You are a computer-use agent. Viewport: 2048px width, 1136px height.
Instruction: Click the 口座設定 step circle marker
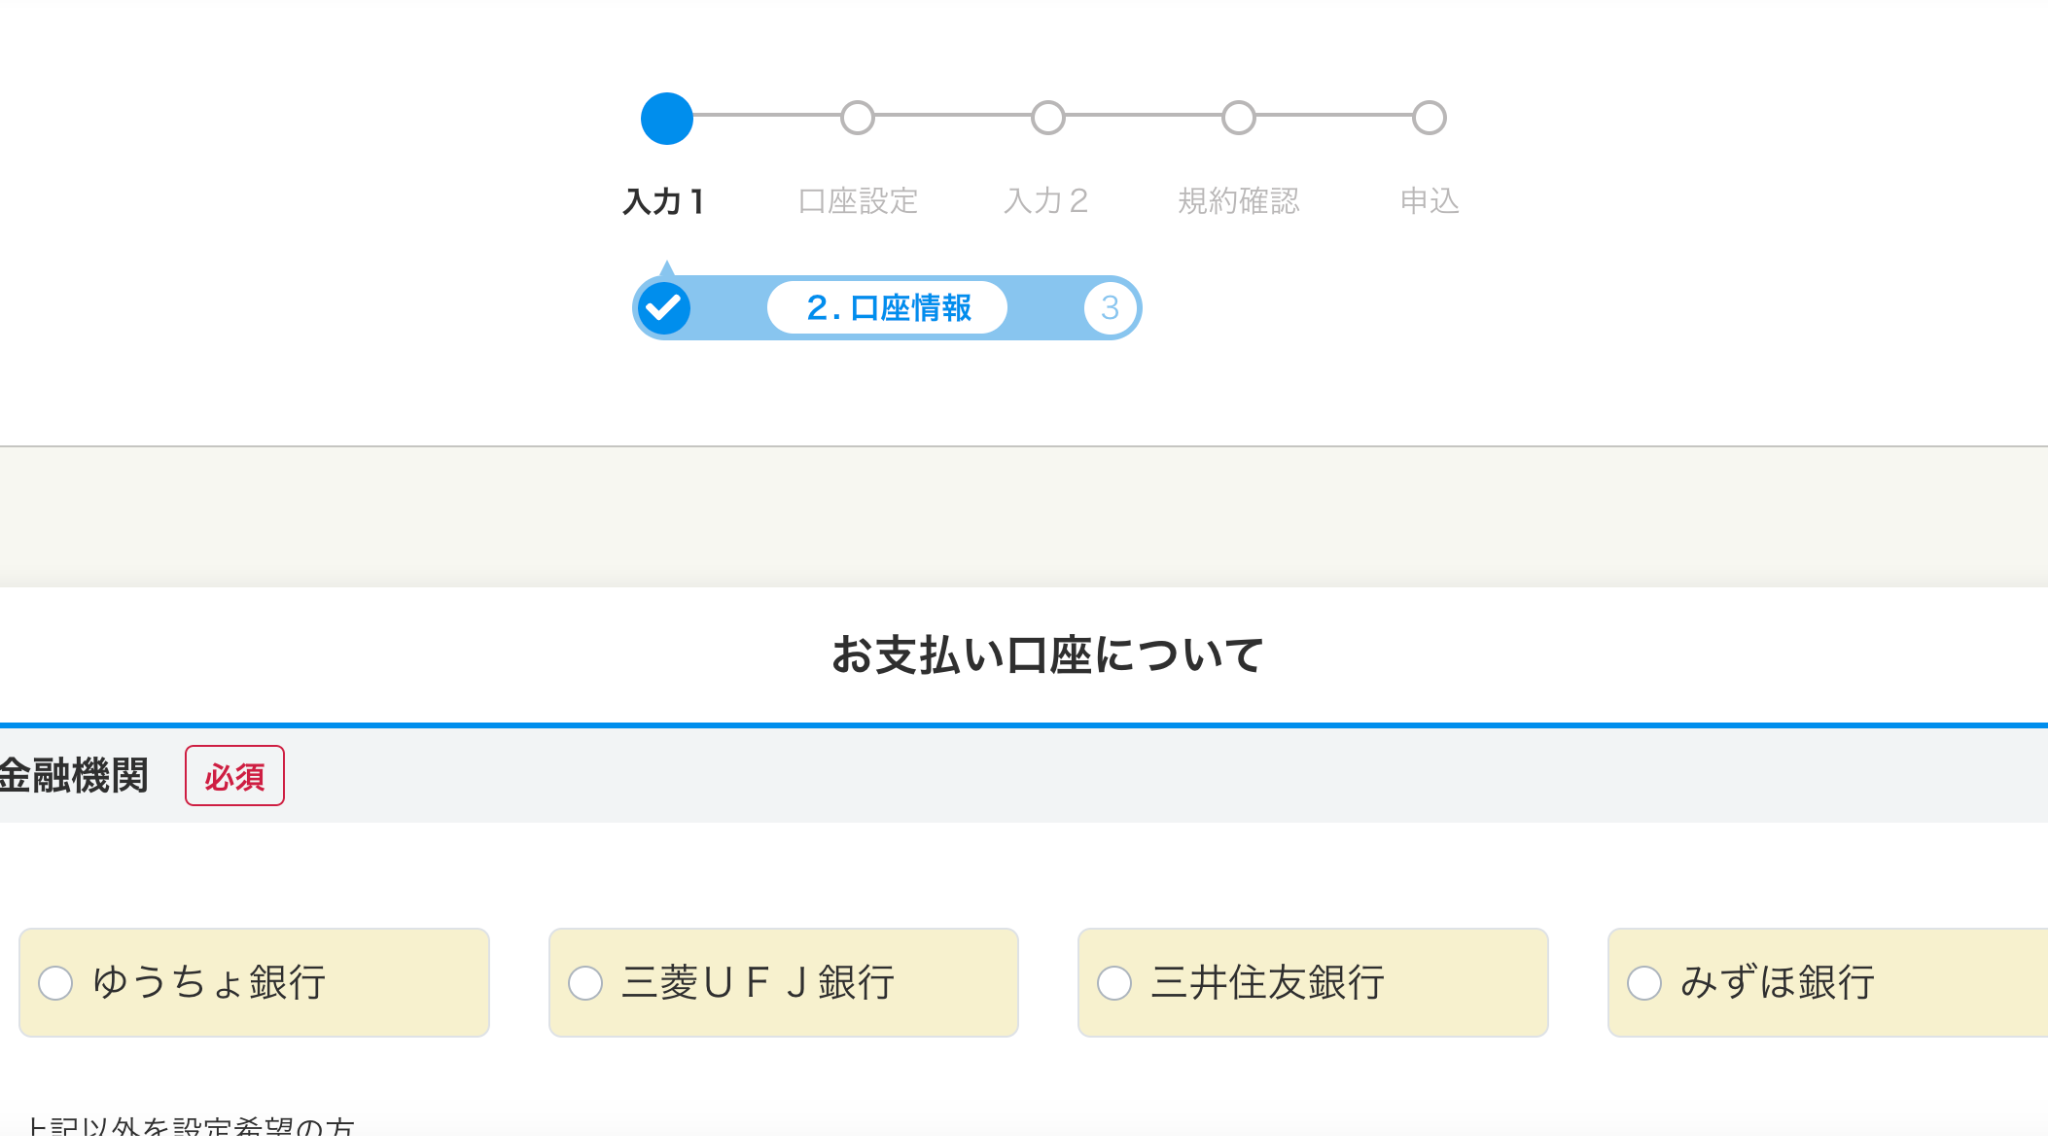(x=857, y=118)
